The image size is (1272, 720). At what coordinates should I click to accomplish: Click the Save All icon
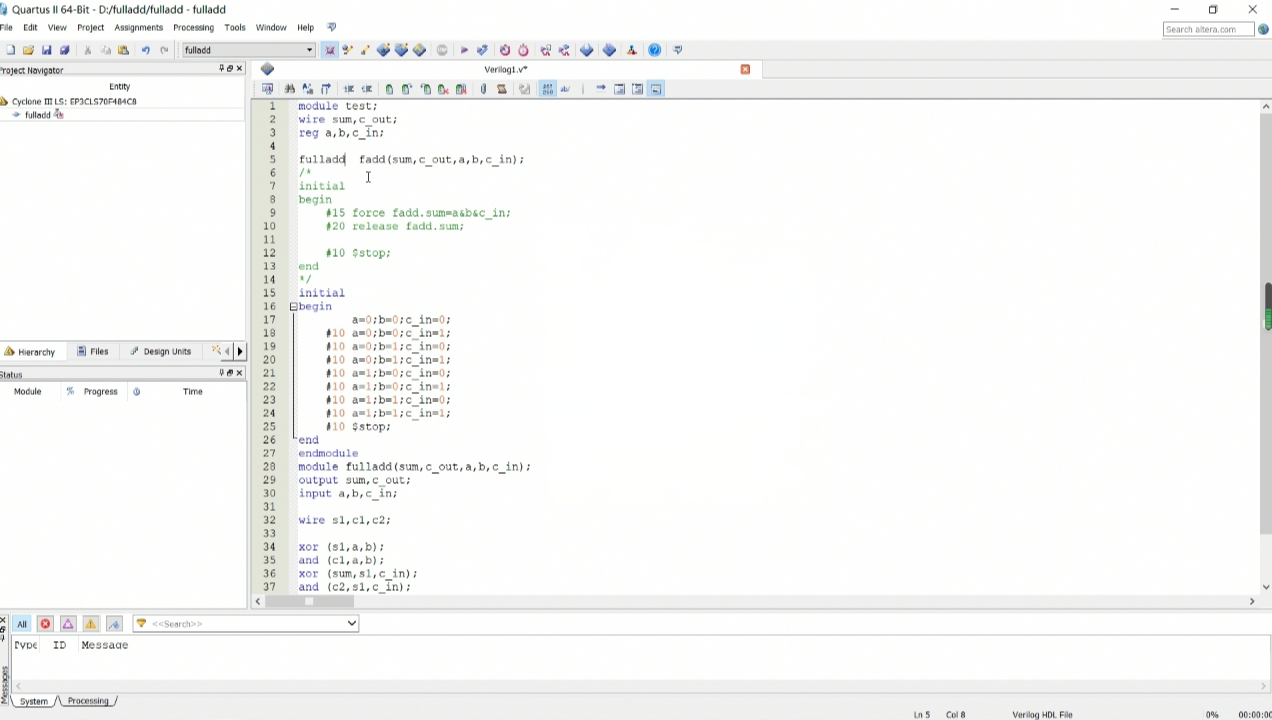coord(65,50)
